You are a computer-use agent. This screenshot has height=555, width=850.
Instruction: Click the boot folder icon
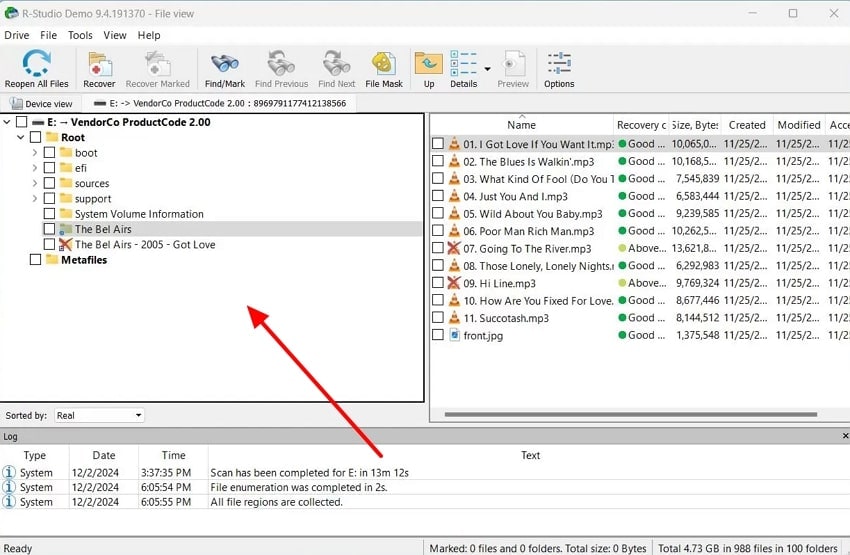[x=66, y=152]
